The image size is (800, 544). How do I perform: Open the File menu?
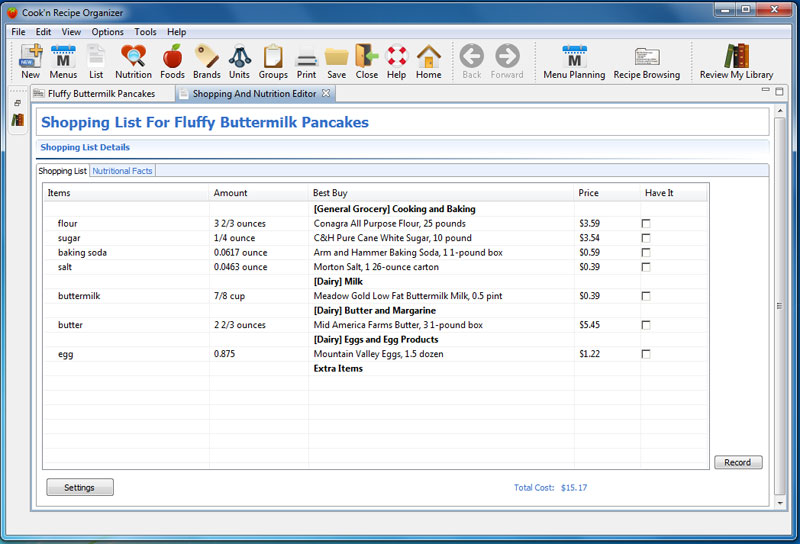[18, 32]
